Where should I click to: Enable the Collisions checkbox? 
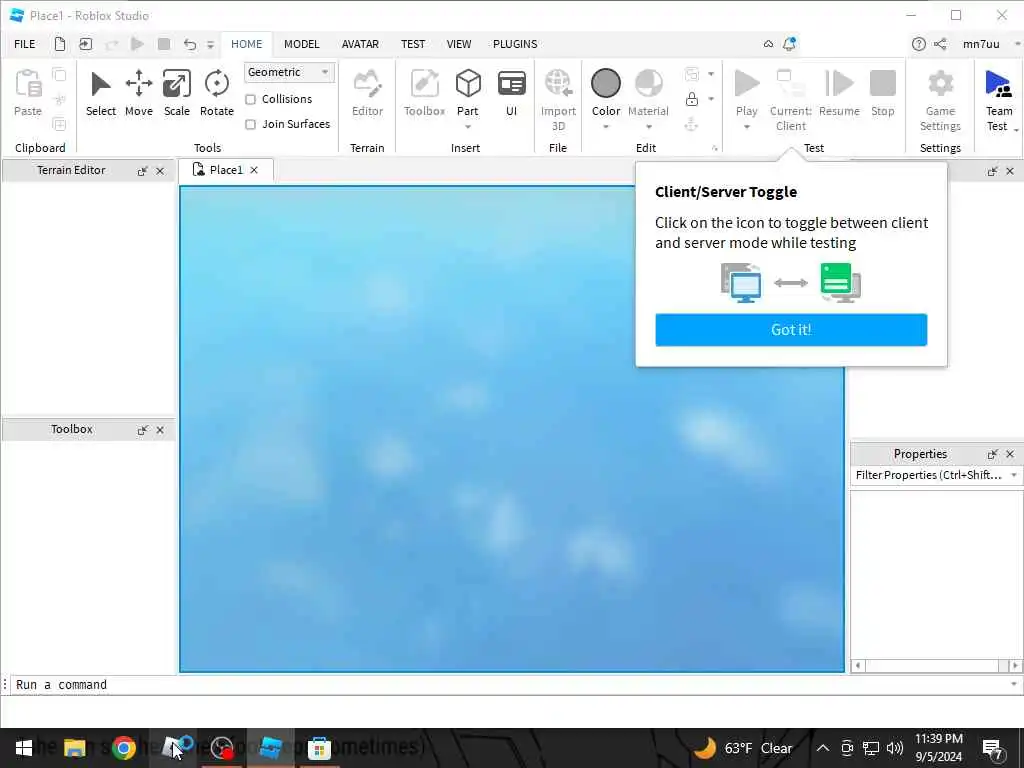tap(250, 99)
